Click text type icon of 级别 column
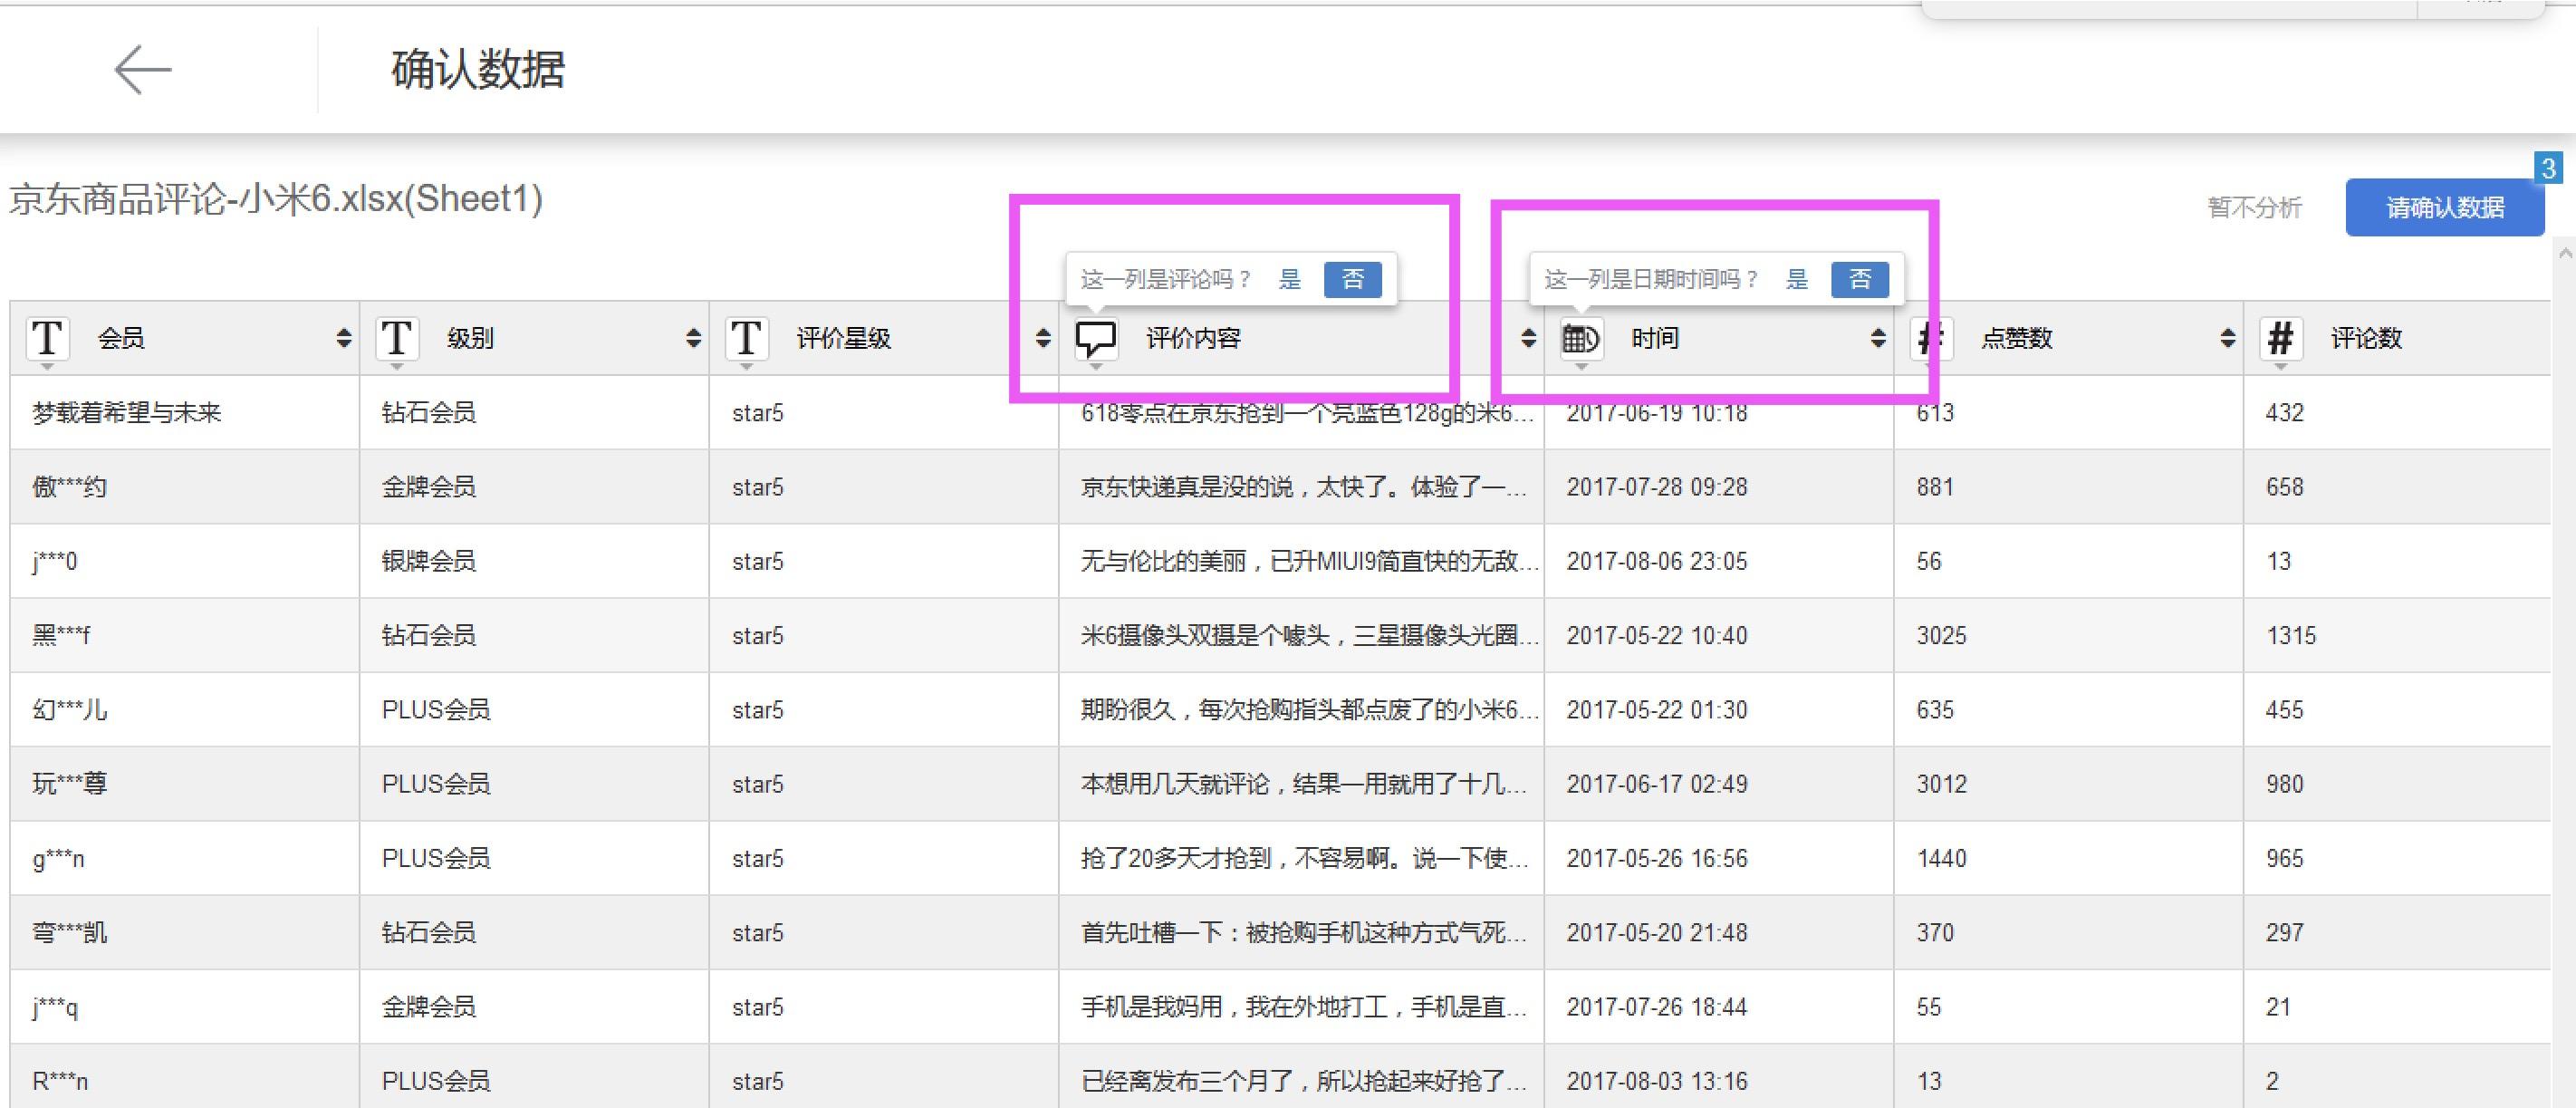2576x1108 pixels. click(397, 338)
